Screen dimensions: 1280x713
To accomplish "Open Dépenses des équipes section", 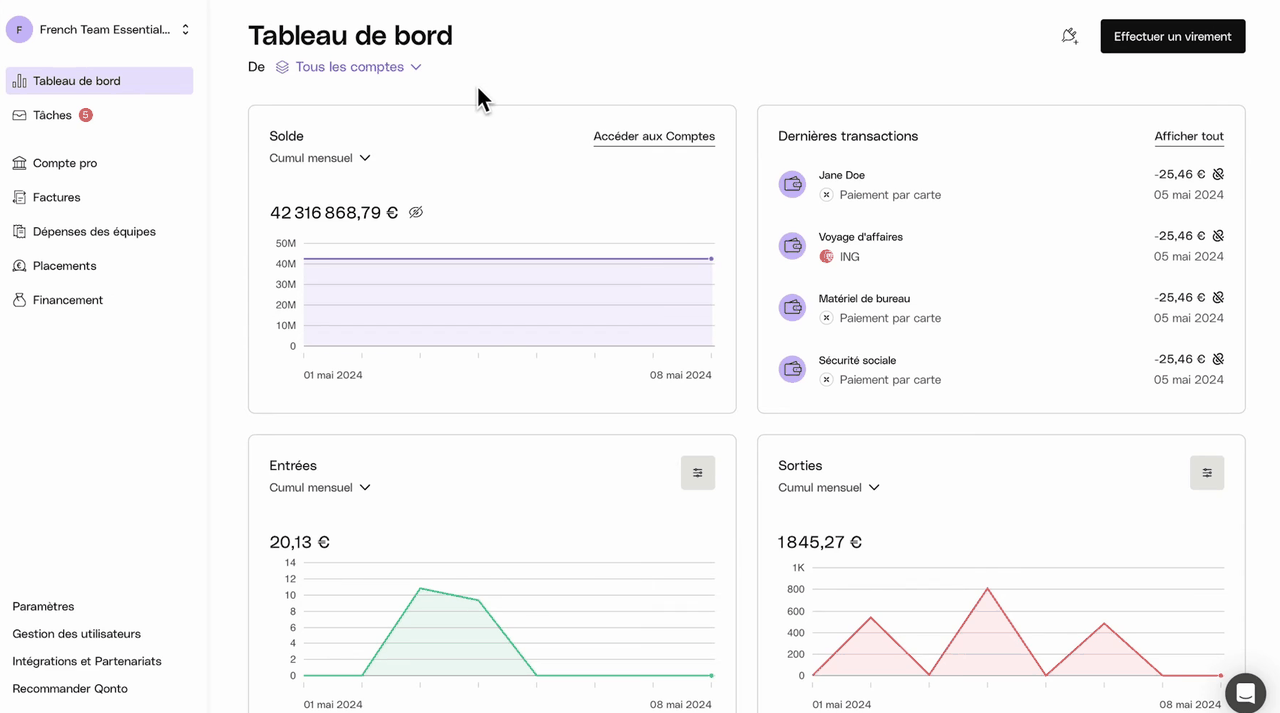I will [99, 231].
